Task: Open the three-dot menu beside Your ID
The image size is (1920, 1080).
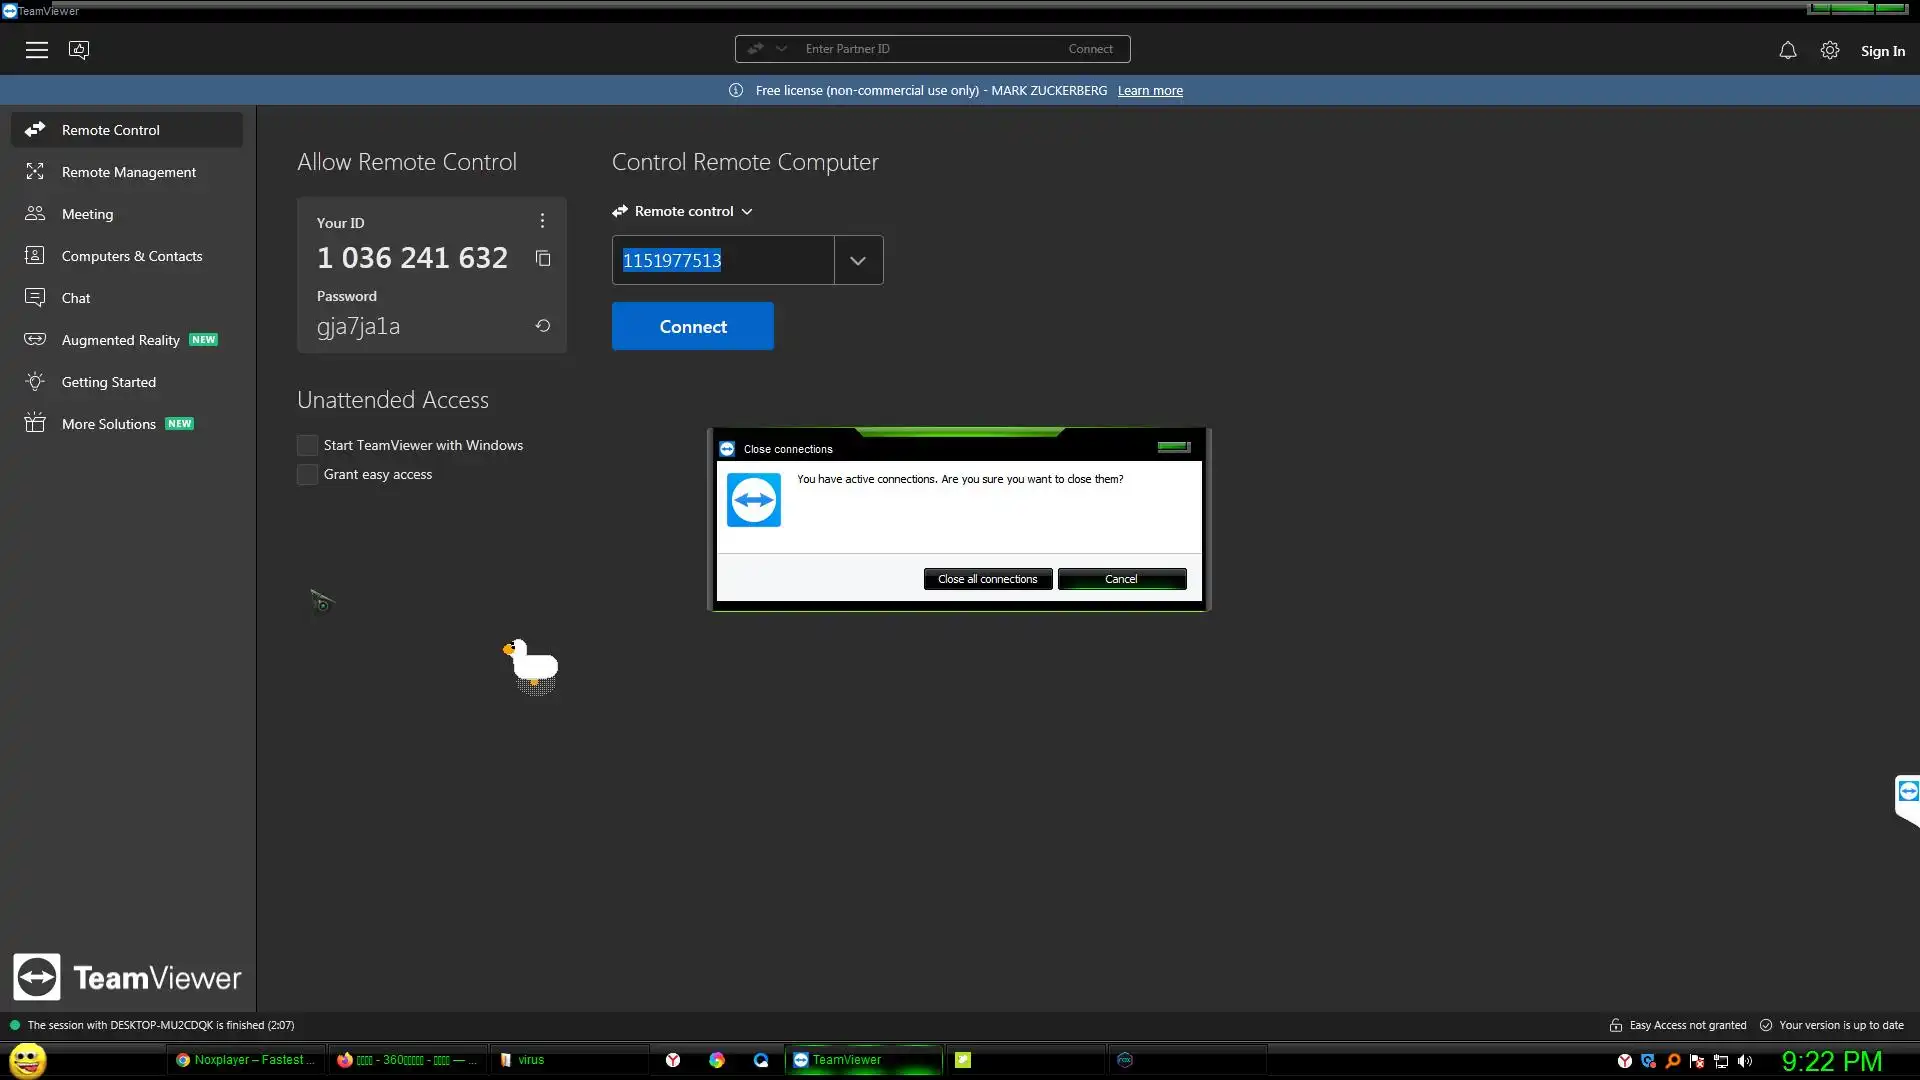Action: (x=542, y=221)
